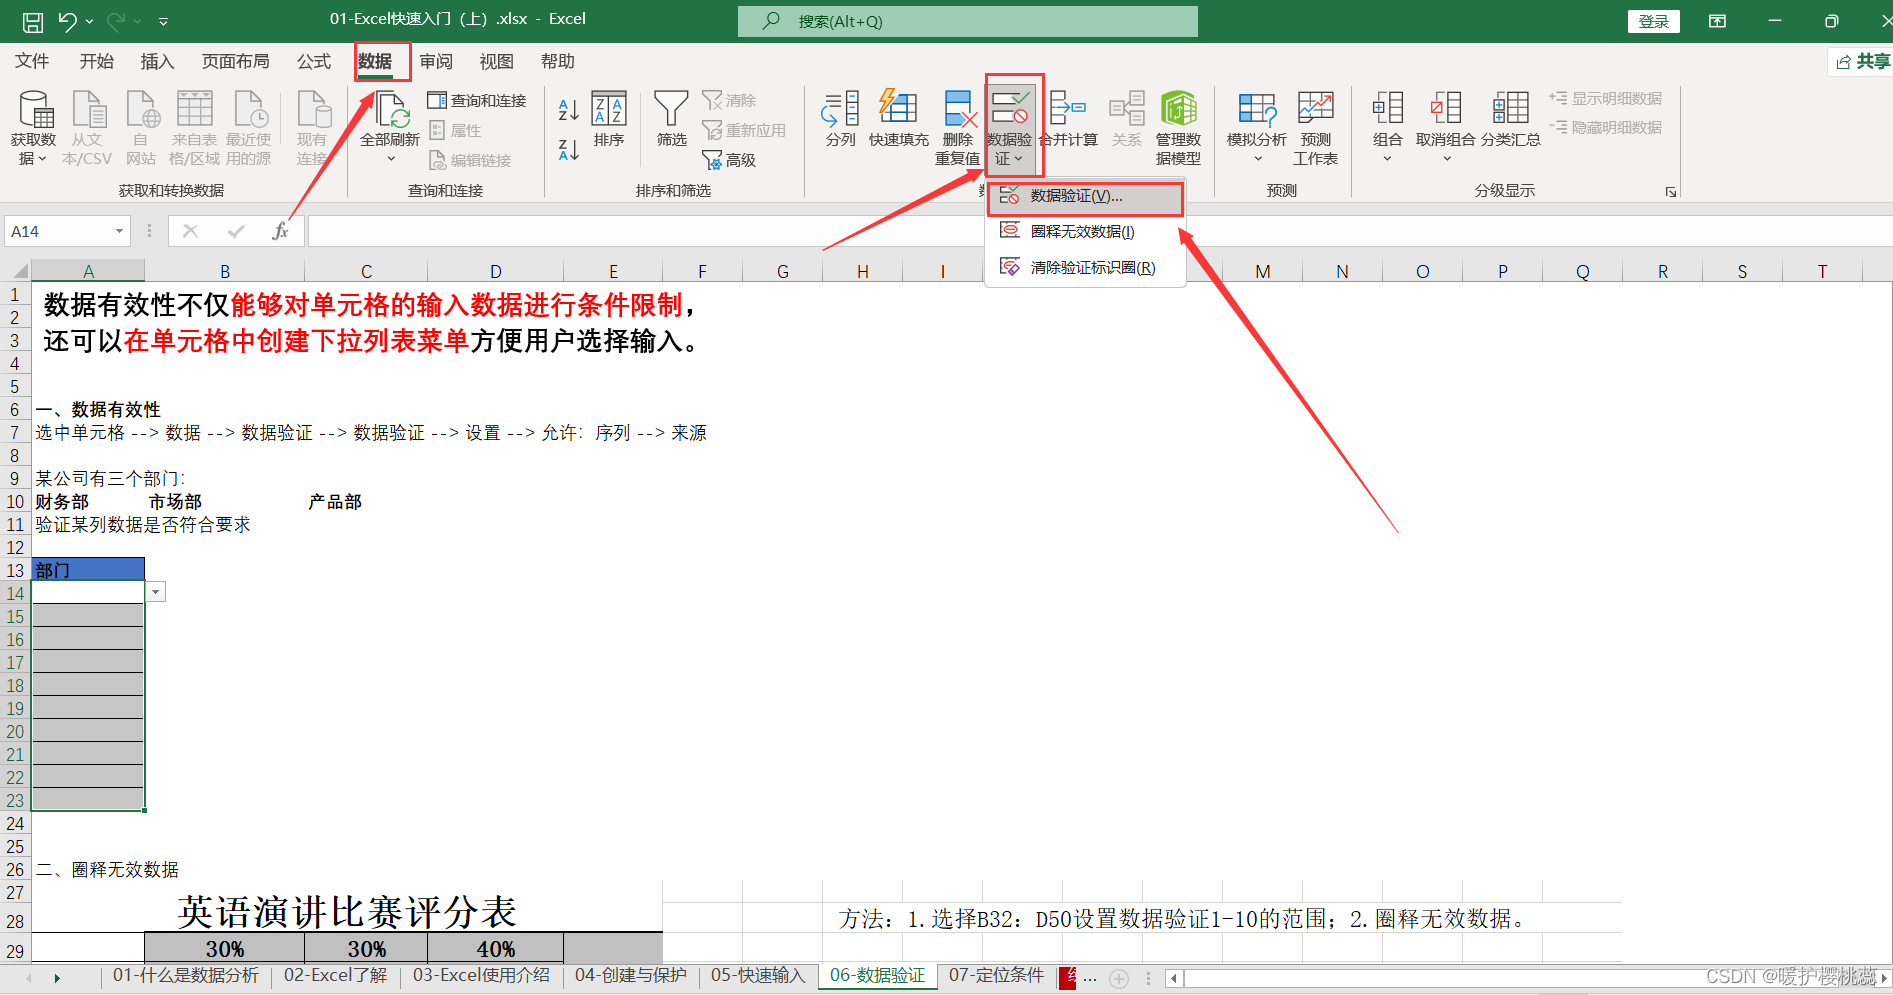Expand Refresh All (全部刷新) dropdown arrow
Viewport: 1893px width, 995px height.
tap(391, 159)
